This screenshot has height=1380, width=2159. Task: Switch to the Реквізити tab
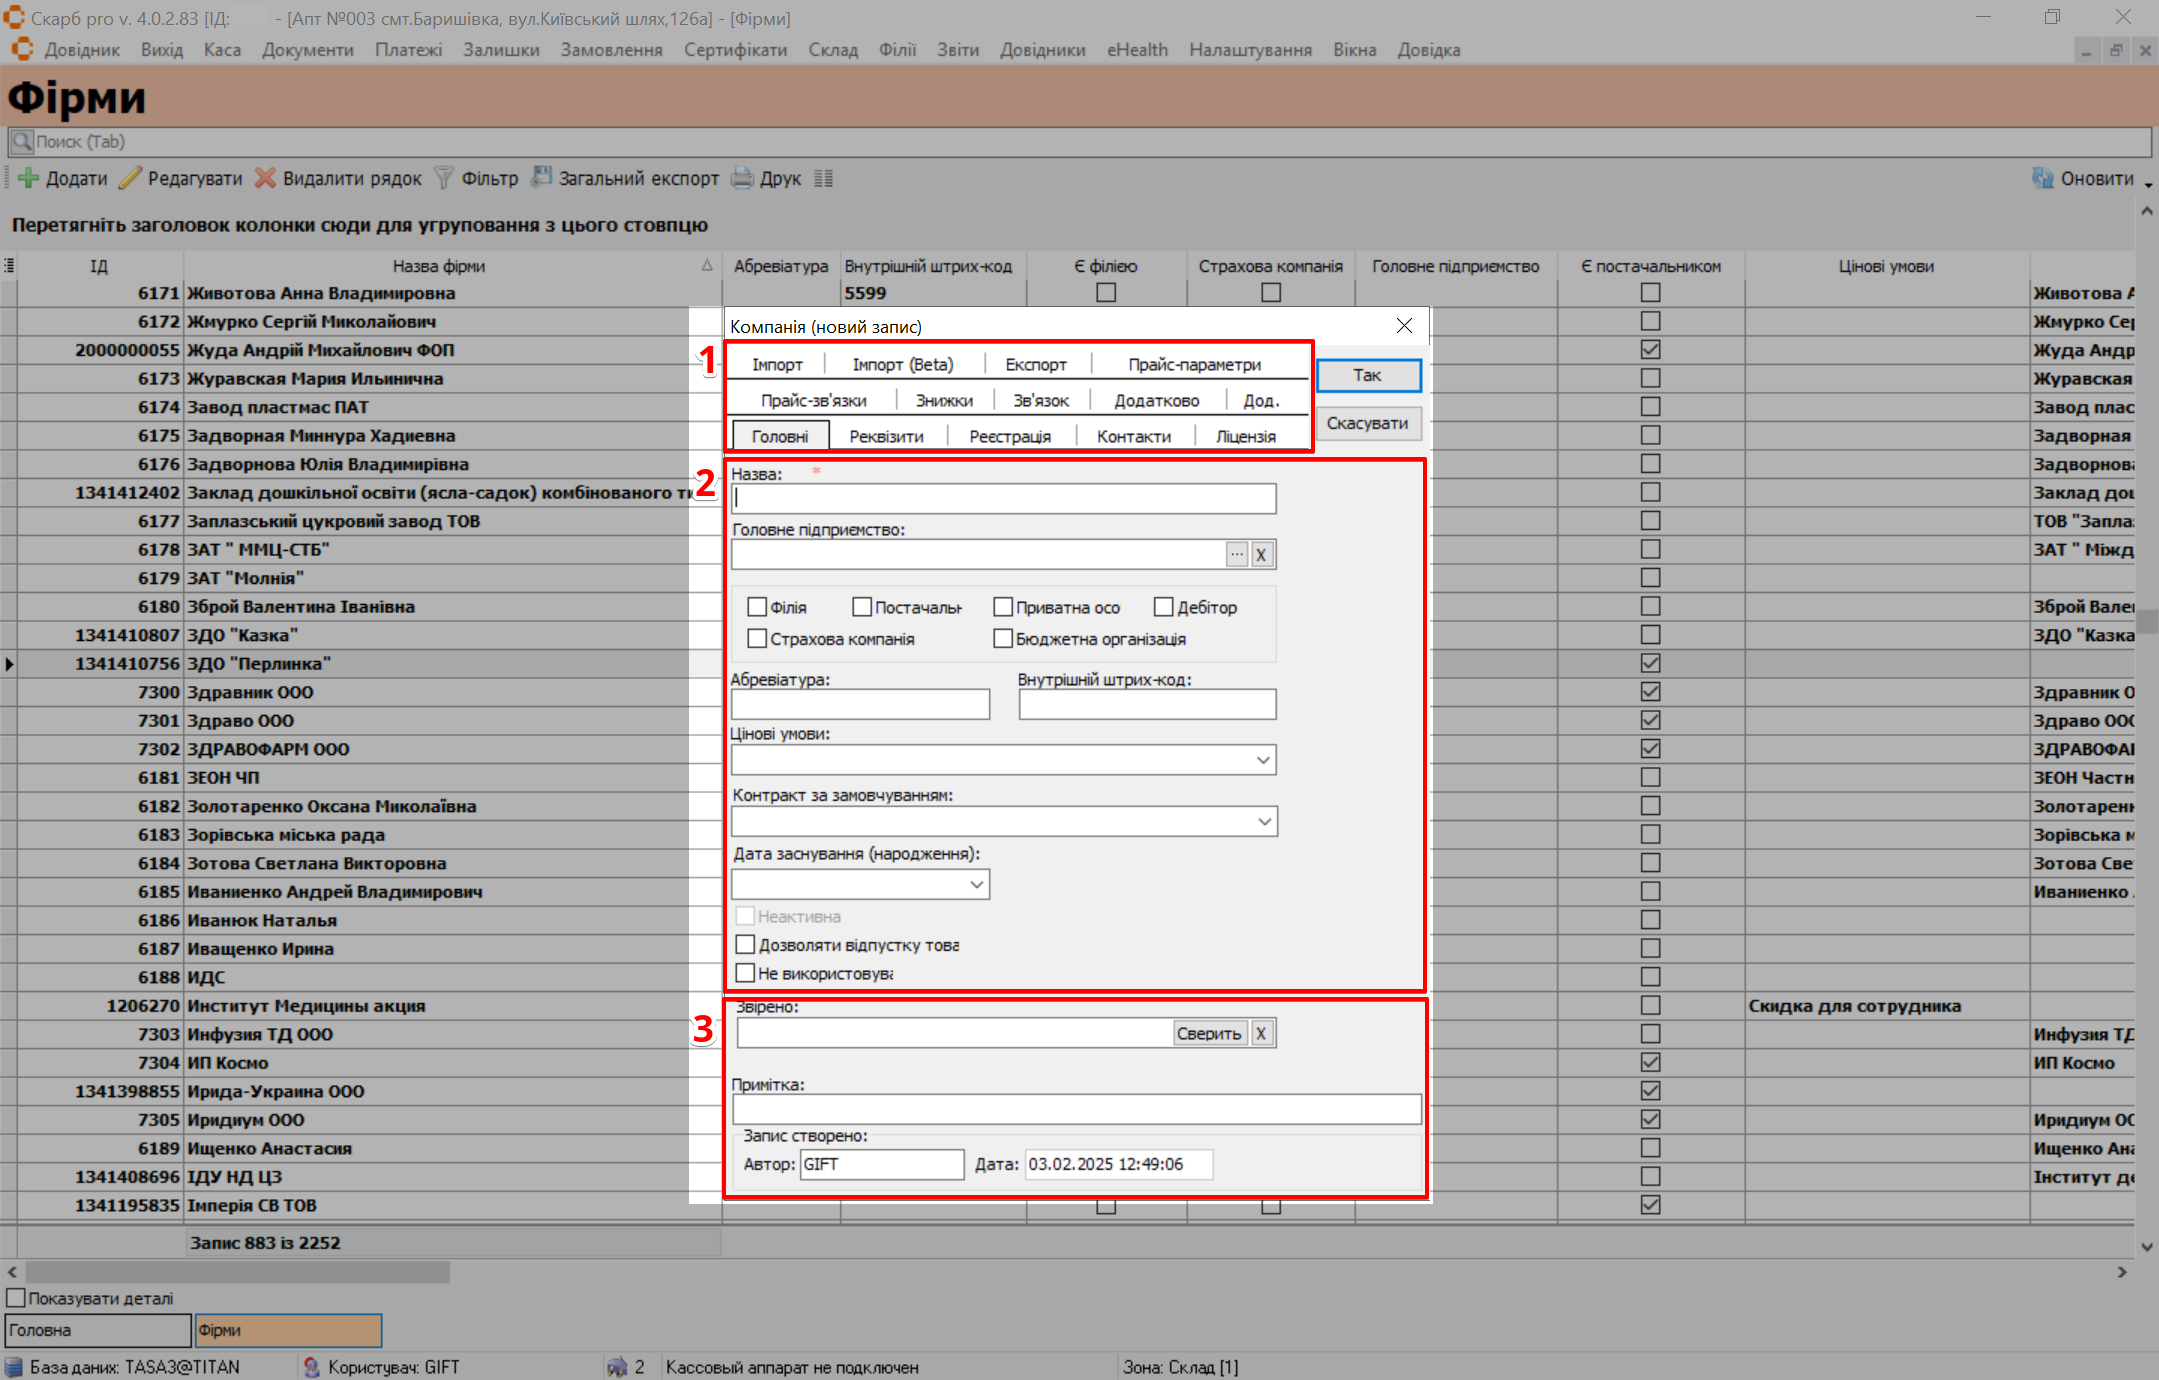coord(886,436)
